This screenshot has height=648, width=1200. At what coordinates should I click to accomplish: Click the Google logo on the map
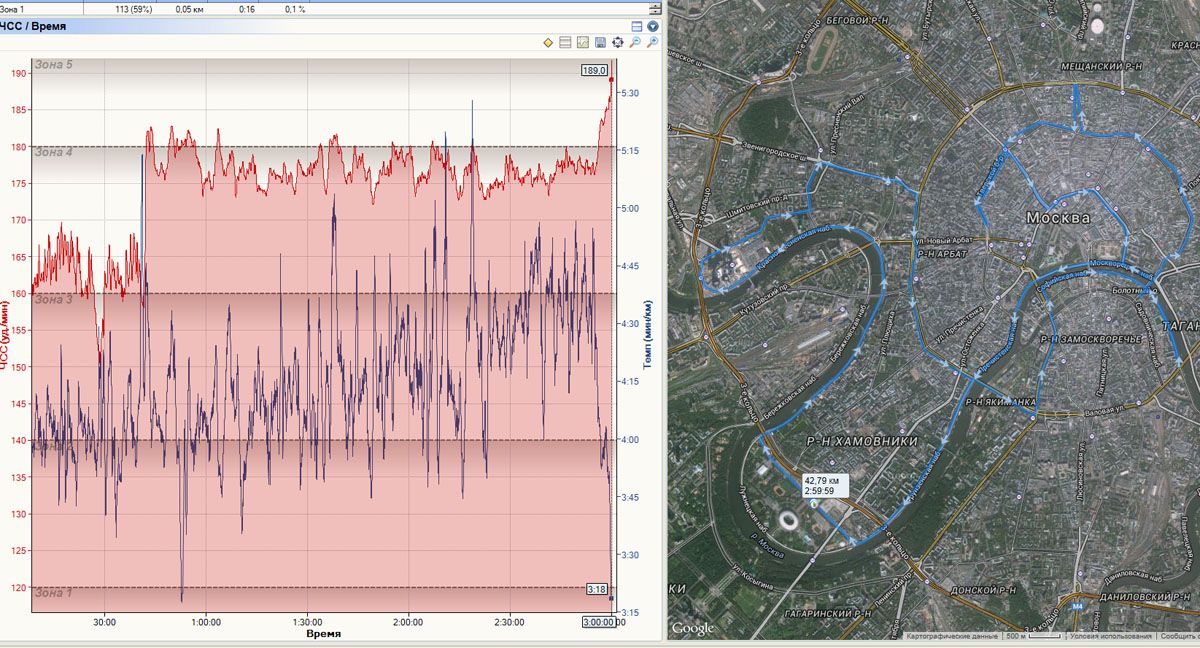tap(692, 629)
